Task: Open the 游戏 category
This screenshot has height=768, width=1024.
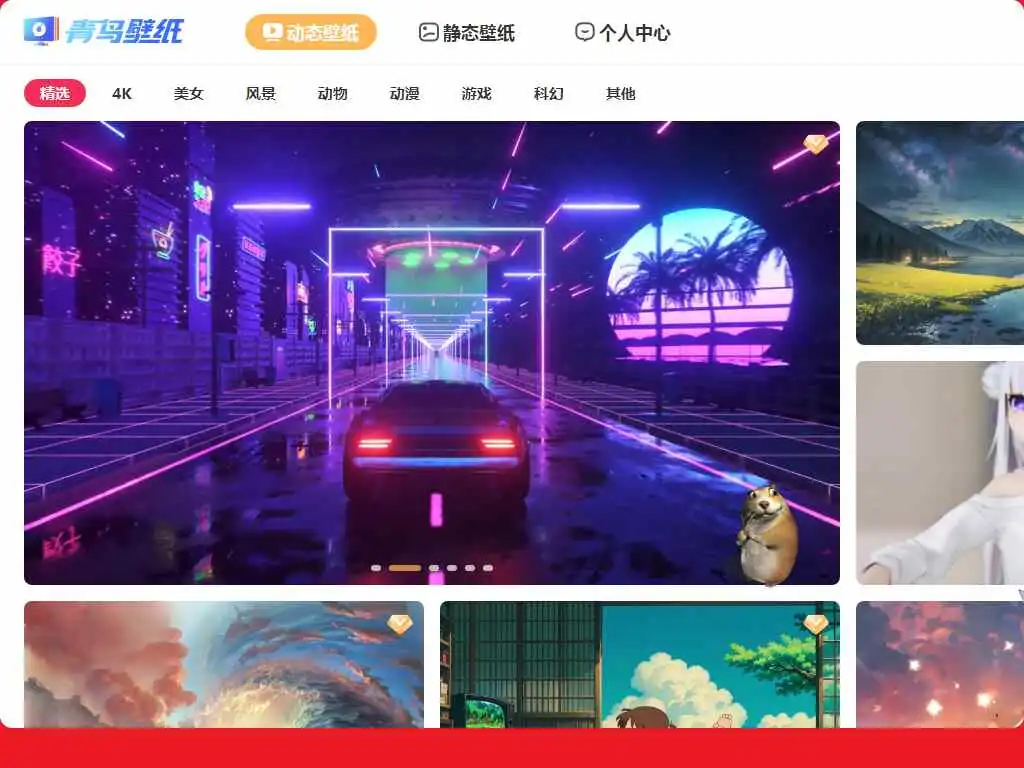Action: tap(476, 93)
